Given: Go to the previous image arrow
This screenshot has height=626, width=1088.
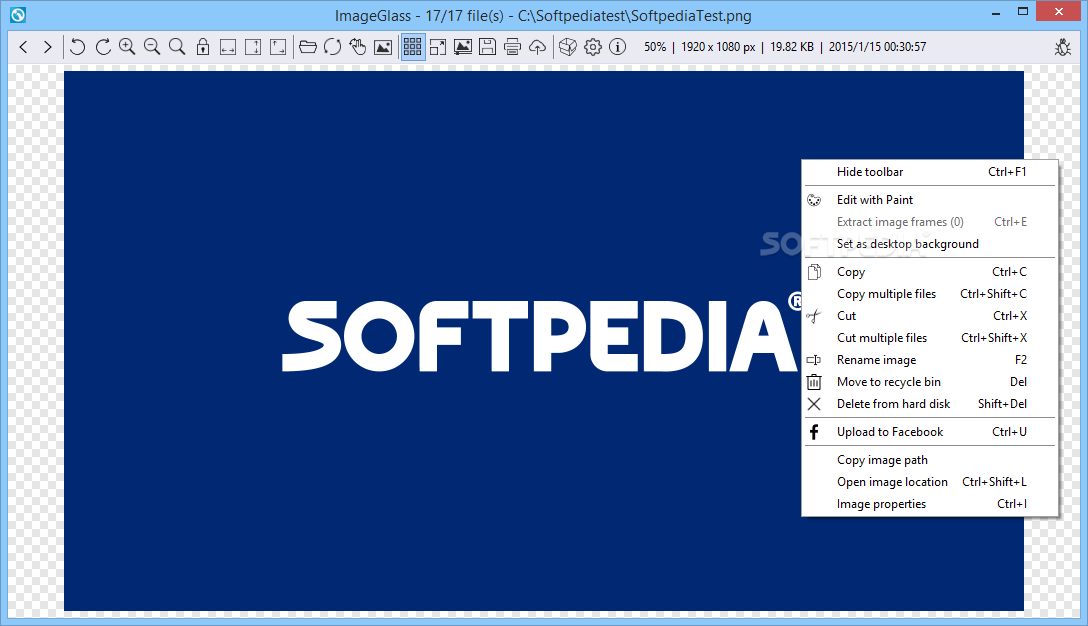Looking at the screenshot, I should (x=24, y=47).
